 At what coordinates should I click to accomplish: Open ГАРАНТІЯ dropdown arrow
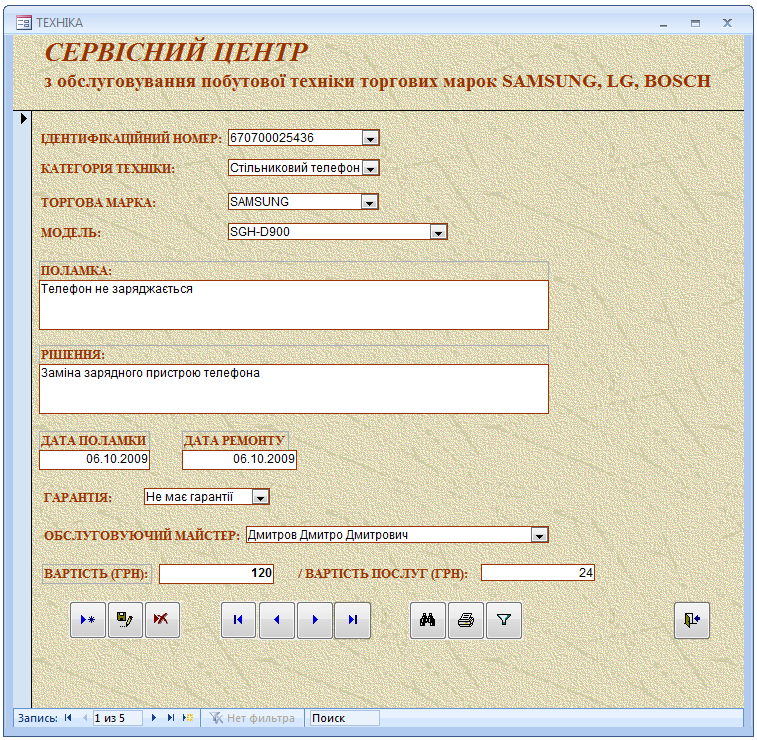260,497
